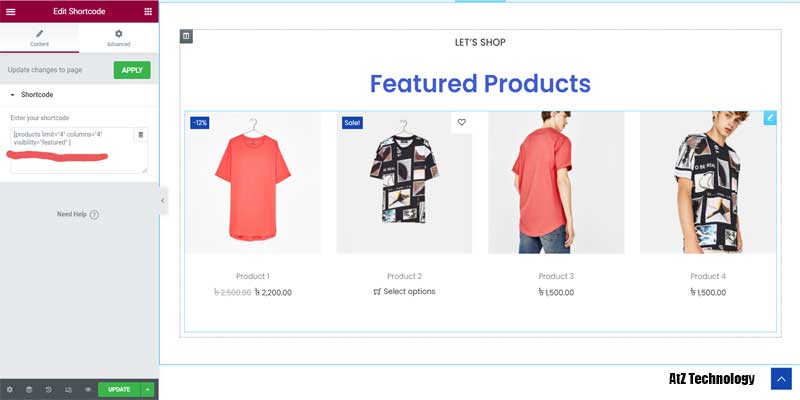Click the green UPDATE button
800x400 pixels.
click(119, 389)
